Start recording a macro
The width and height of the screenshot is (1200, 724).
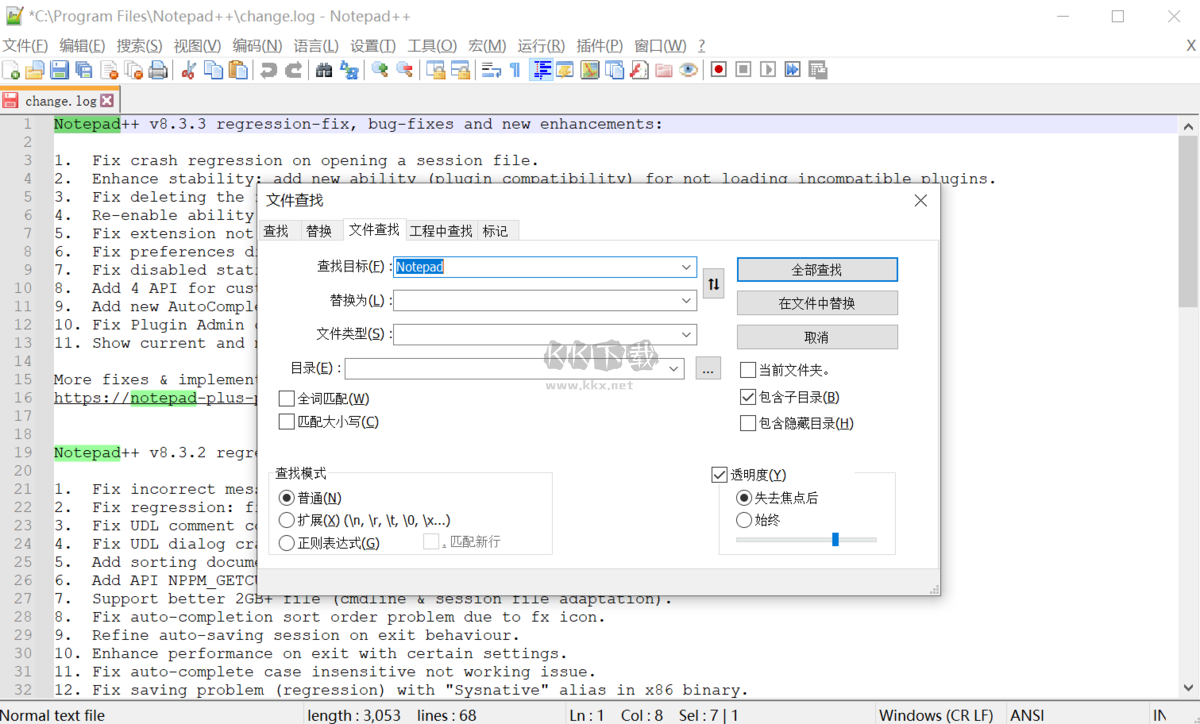(717, 69)
